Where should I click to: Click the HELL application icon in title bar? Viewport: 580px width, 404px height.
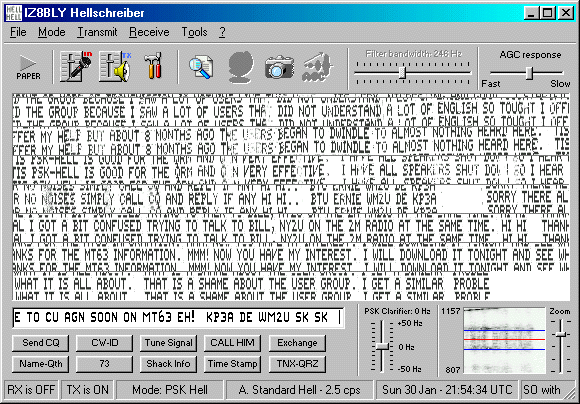13,13
